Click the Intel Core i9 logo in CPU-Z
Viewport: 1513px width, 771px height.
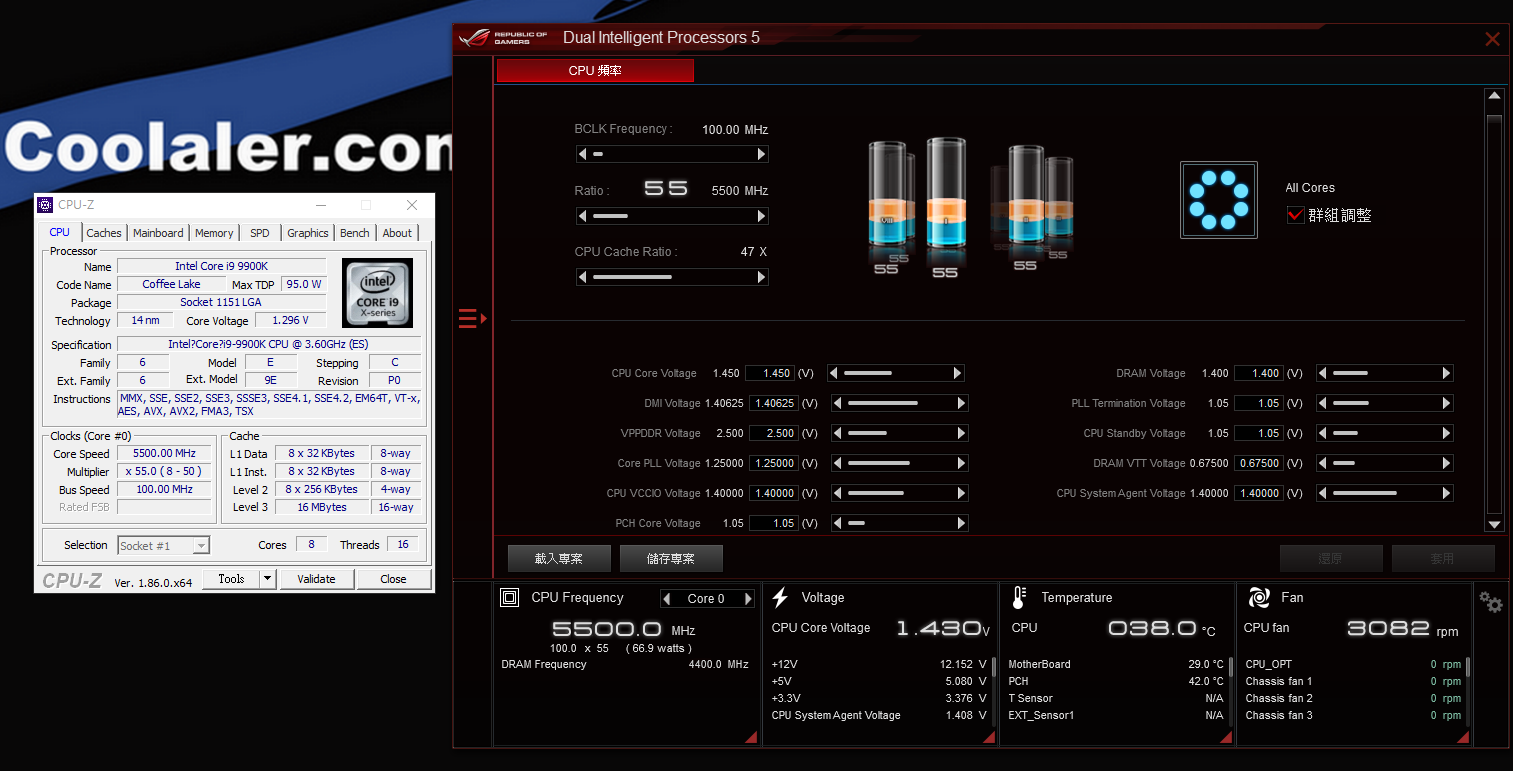[x=377, y=293]
